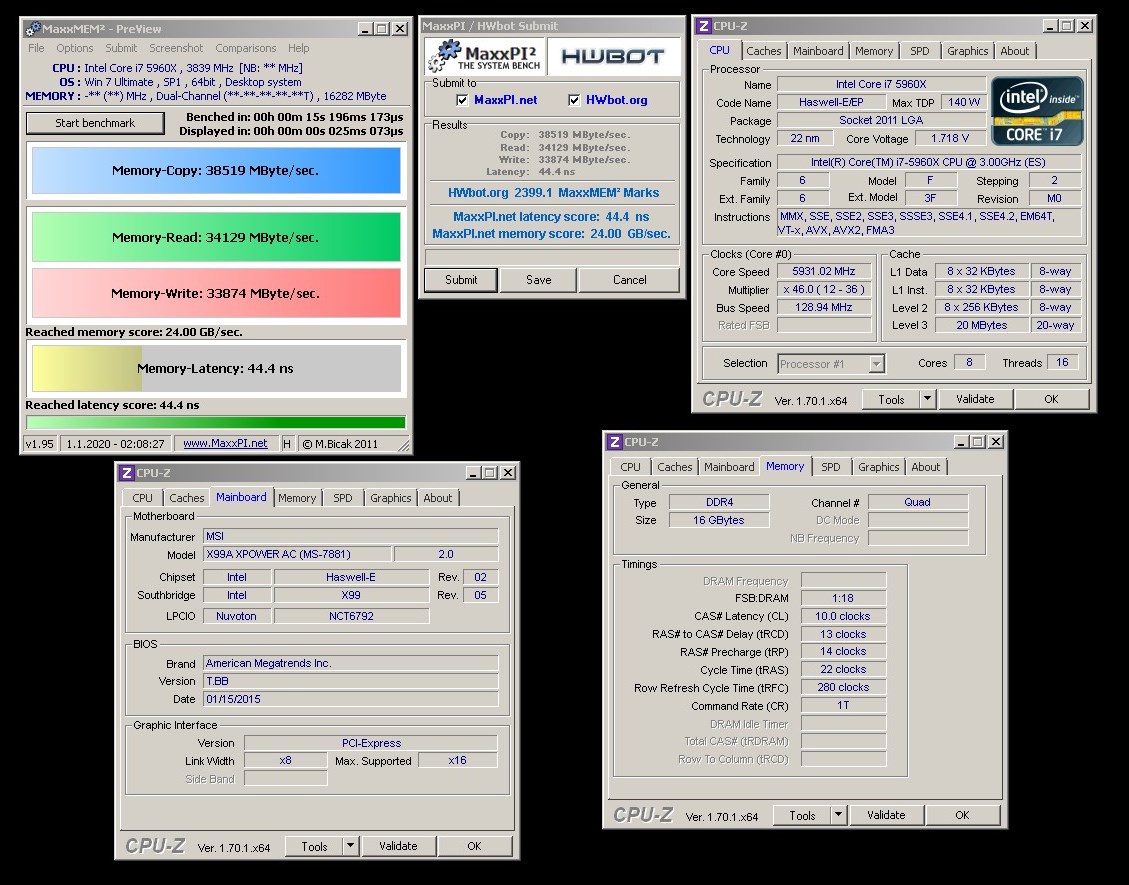Click the CPU-Z Z icon in Mainboard window title

pos(126,472)
